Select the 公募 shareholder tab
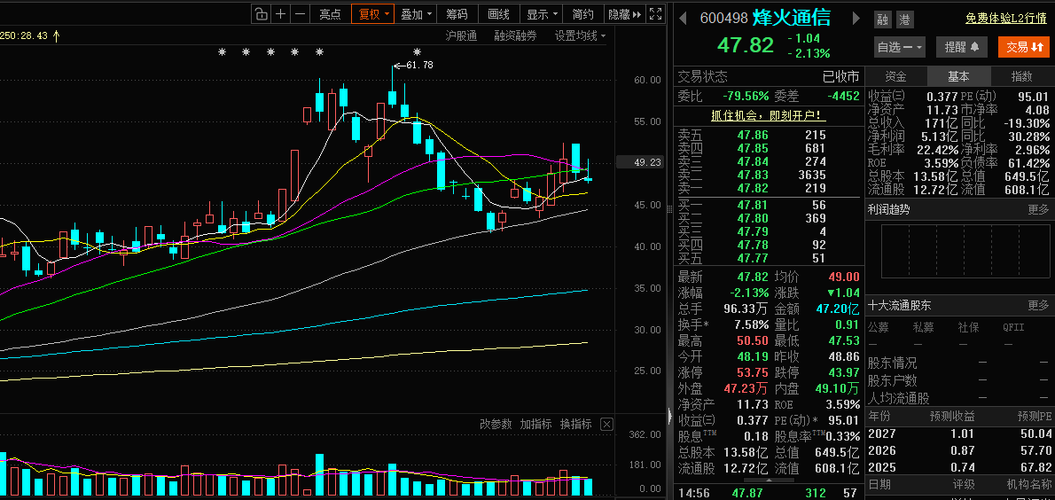 click(878, 327)
